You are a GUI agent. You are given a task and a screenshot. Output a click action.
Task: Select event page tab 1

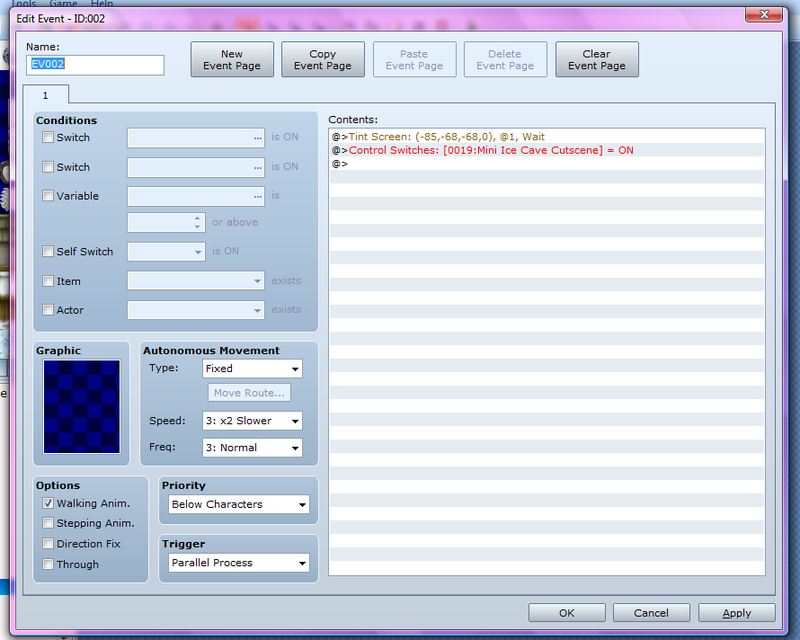point(46,95)
